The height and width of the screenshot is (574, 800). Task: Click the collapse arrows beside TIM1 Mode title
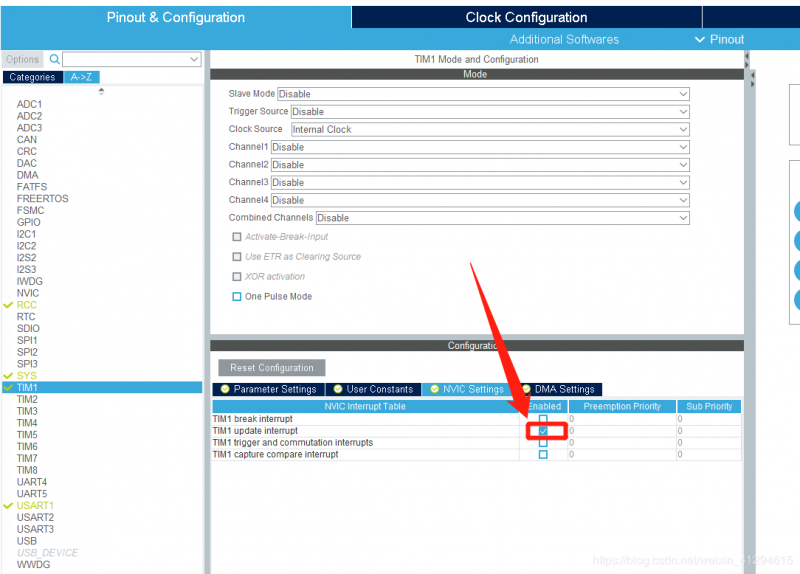(x=747, y=60)
